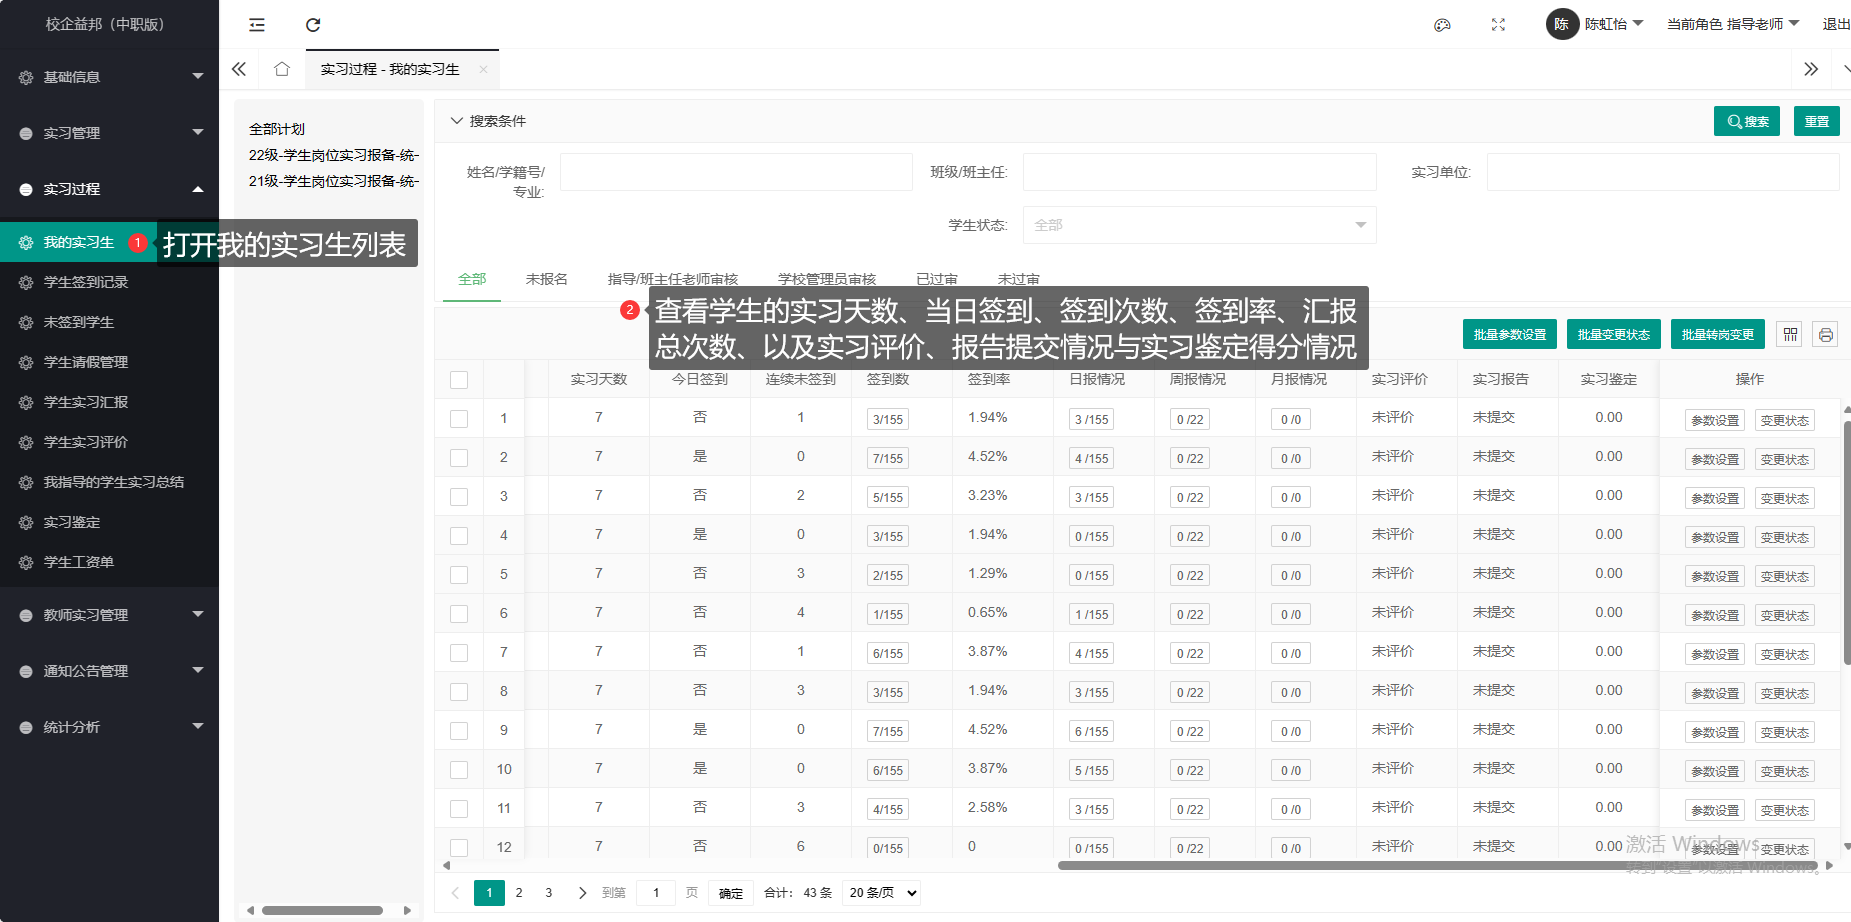Switch to the 未报名 tab
Viewport: 1851px width, 922px height.
(x=546, y=279)
